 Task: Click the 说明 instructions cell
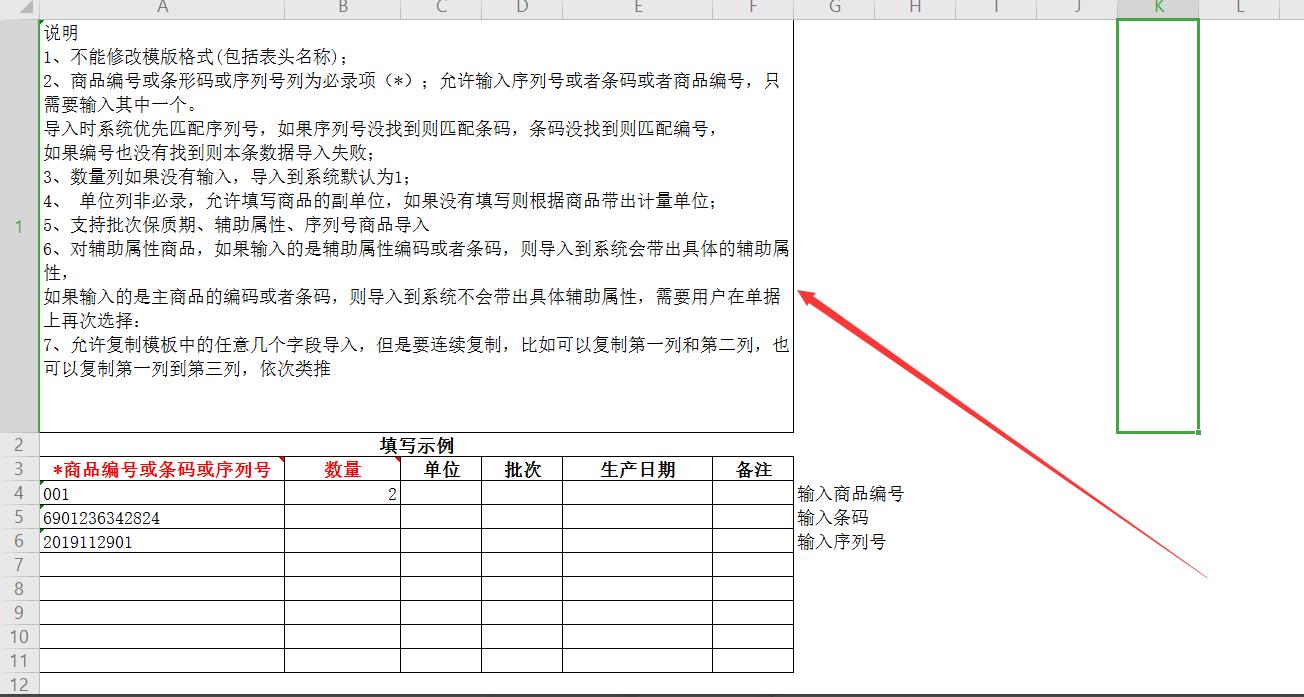coord(416,226)
